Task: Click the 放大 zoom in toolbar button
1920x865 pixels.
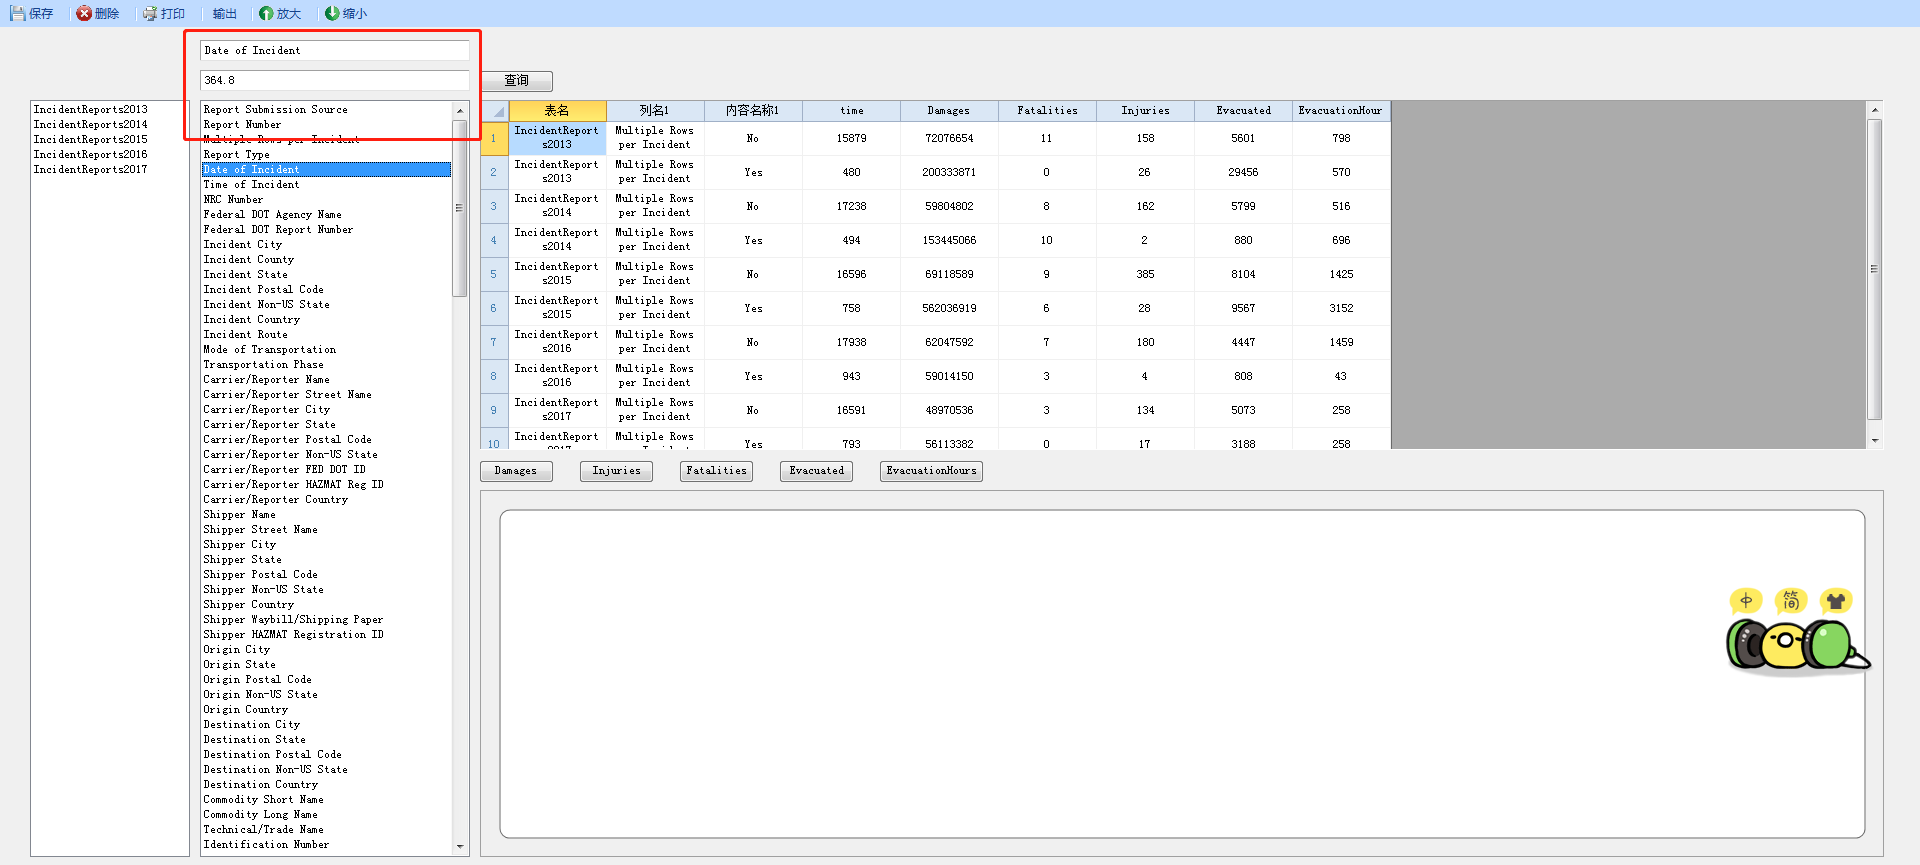Action: pyautogui.click(x=280, y=13)
